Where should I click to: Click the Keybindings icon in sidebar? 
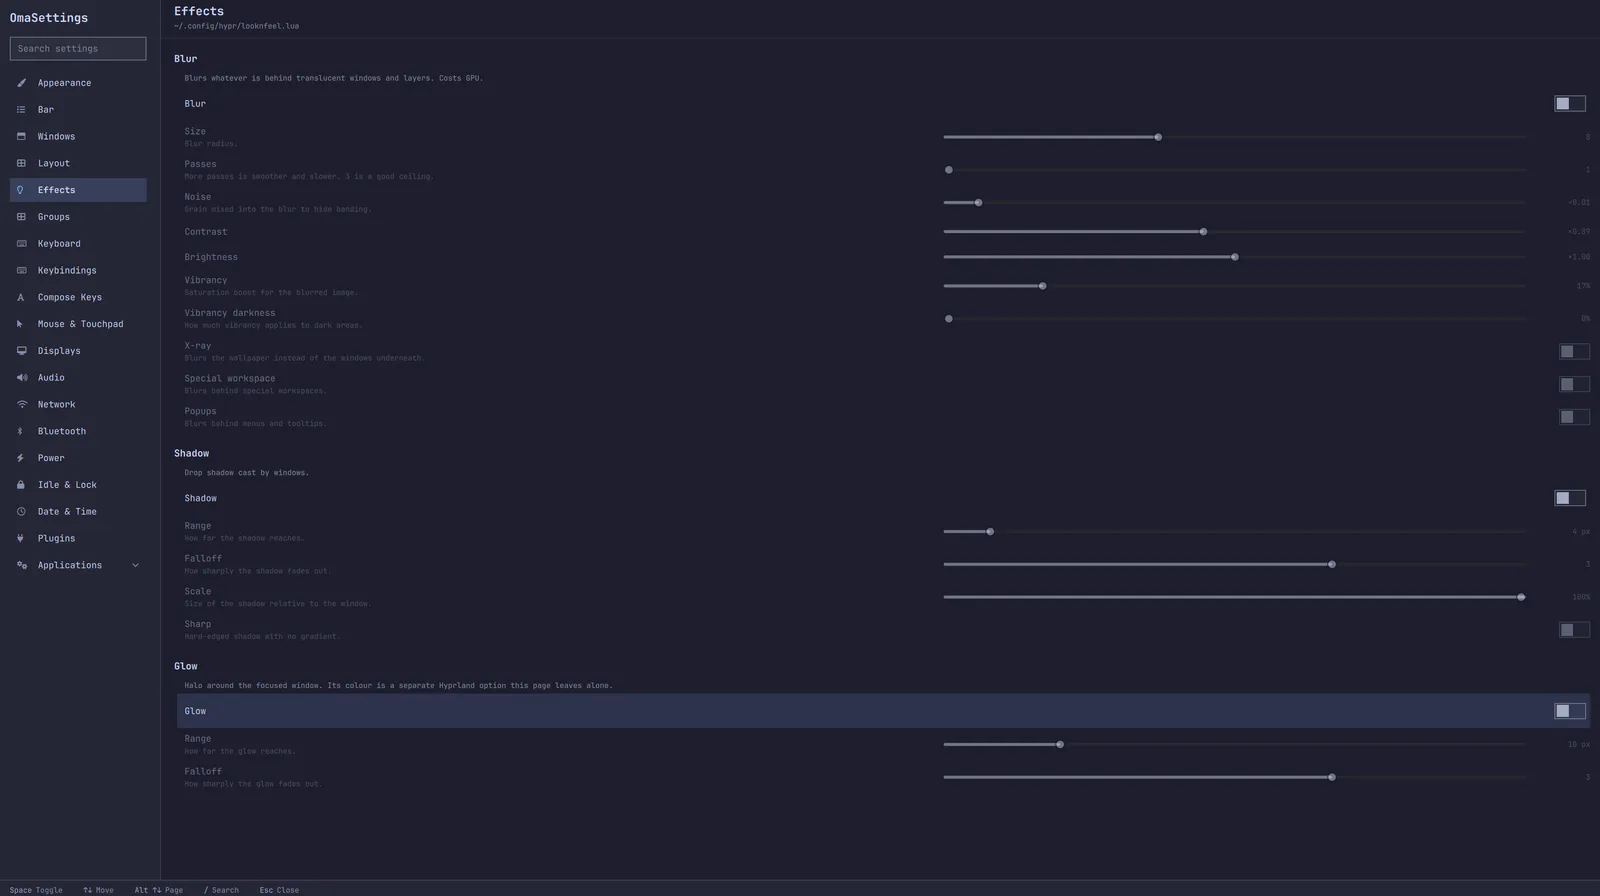click(21, 270)
